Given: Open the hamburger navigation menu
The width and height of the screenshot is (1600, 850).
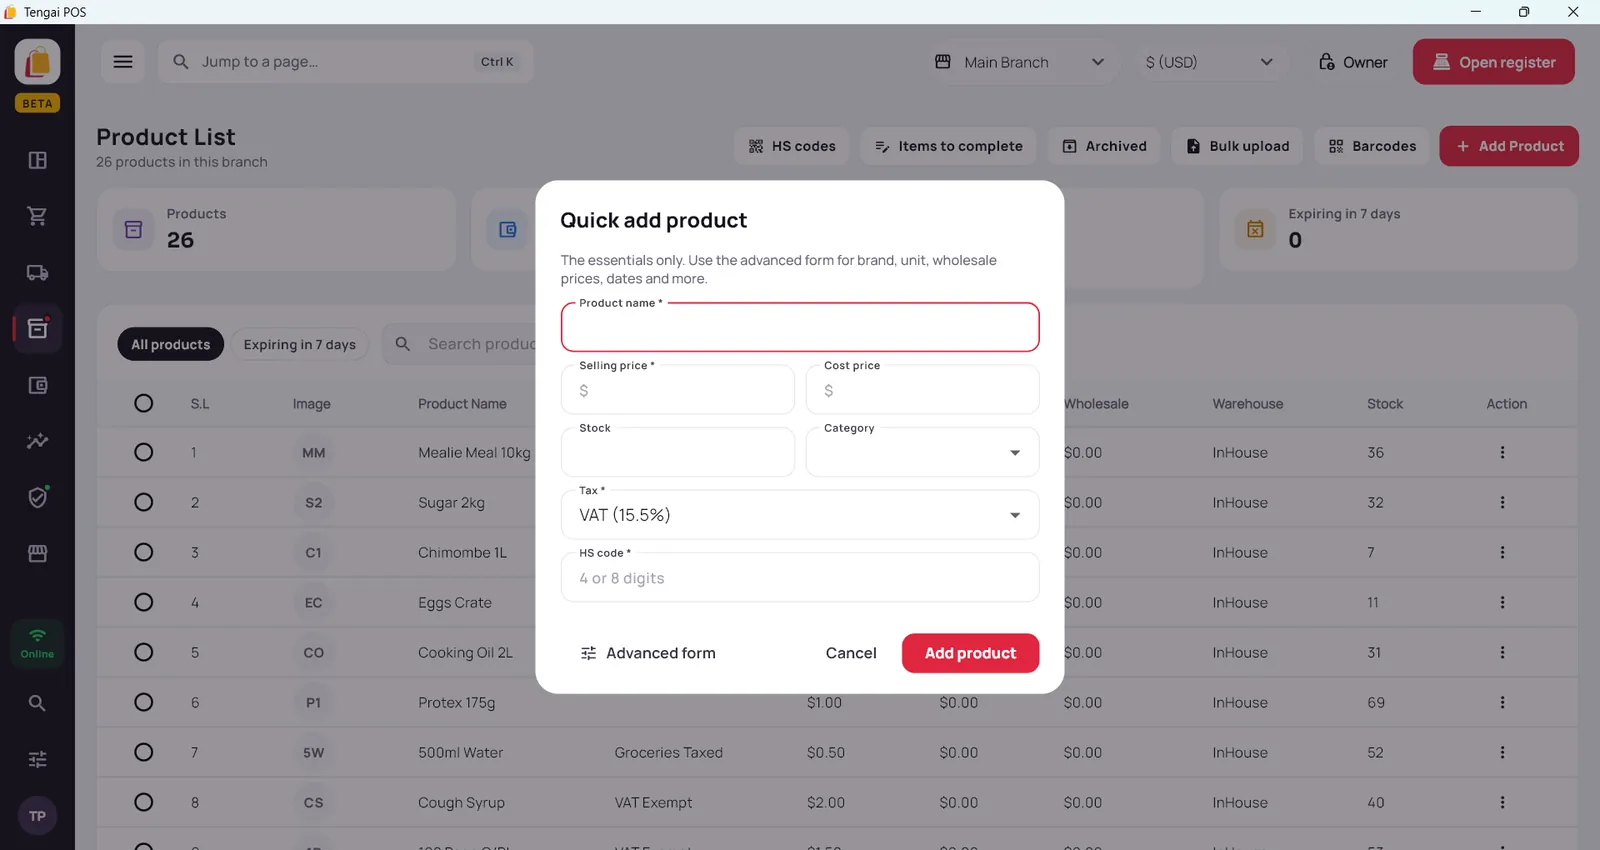Looking at the screenshot, I should click(x=123, y=62).
